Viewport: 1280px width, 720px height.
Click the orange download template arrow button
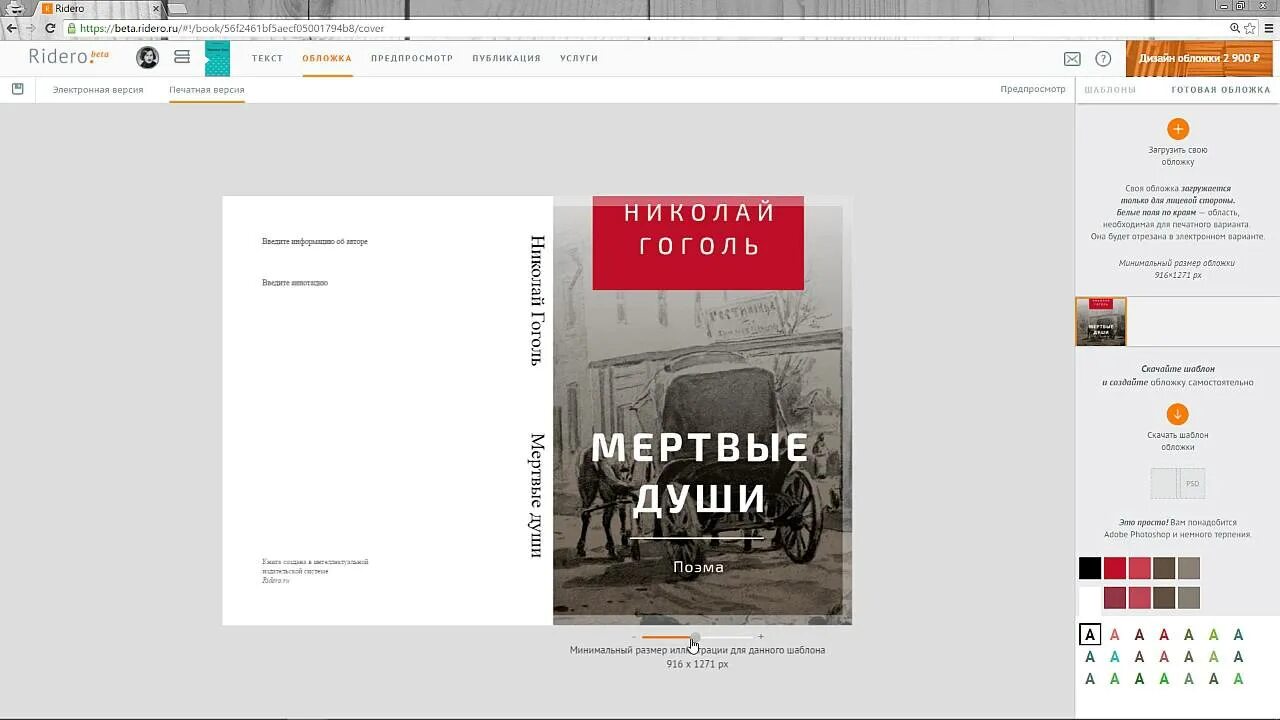pyautogui.click(x=1178, y=414)
